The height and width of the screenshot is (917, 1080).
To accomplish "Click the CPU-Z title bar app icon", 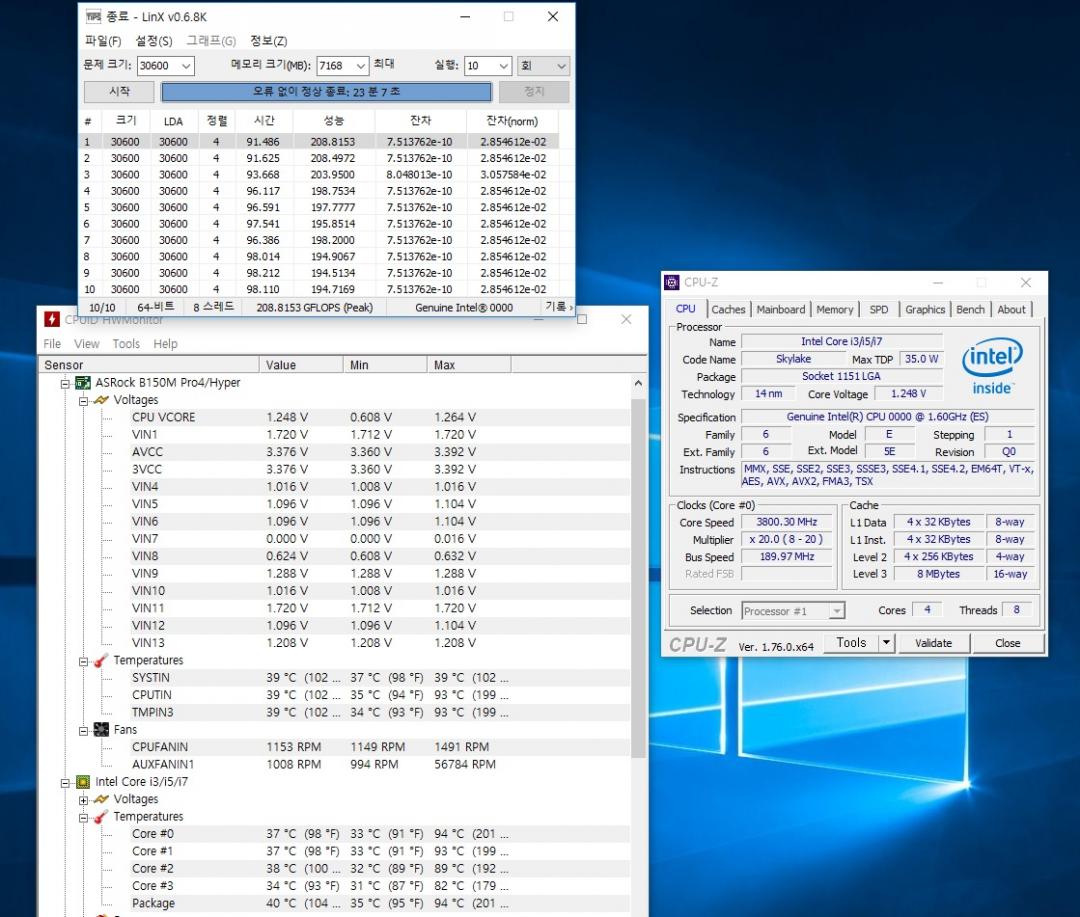I will tap(672, 283).
